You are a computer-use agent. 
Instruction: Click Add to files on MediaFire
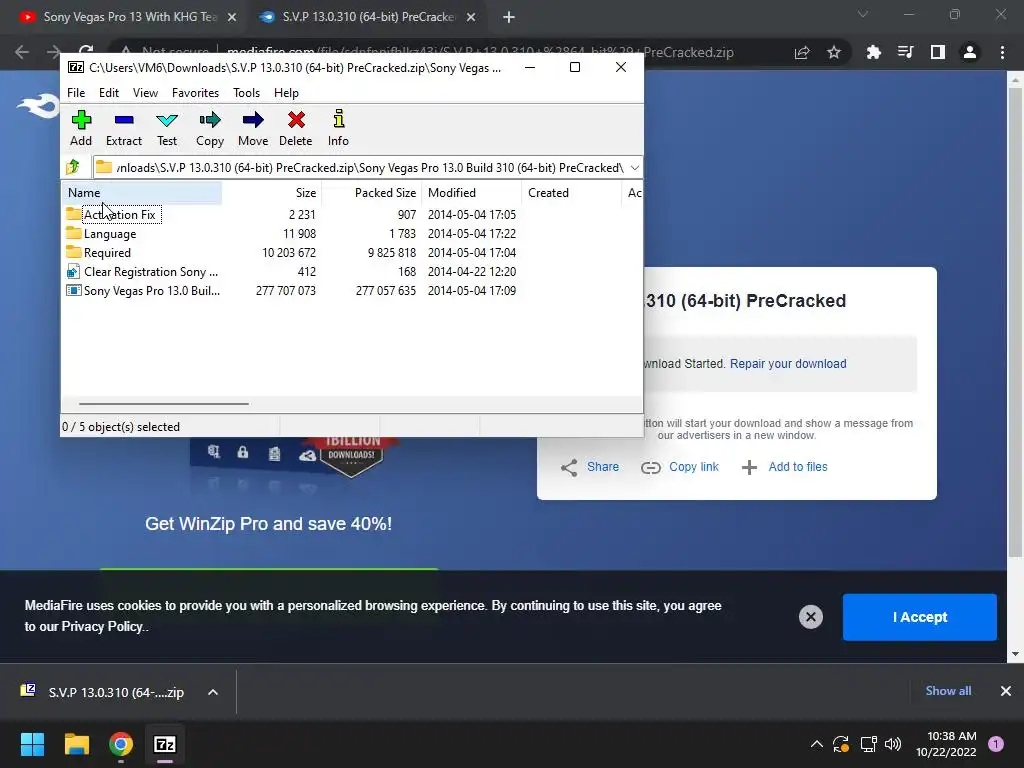785,467
